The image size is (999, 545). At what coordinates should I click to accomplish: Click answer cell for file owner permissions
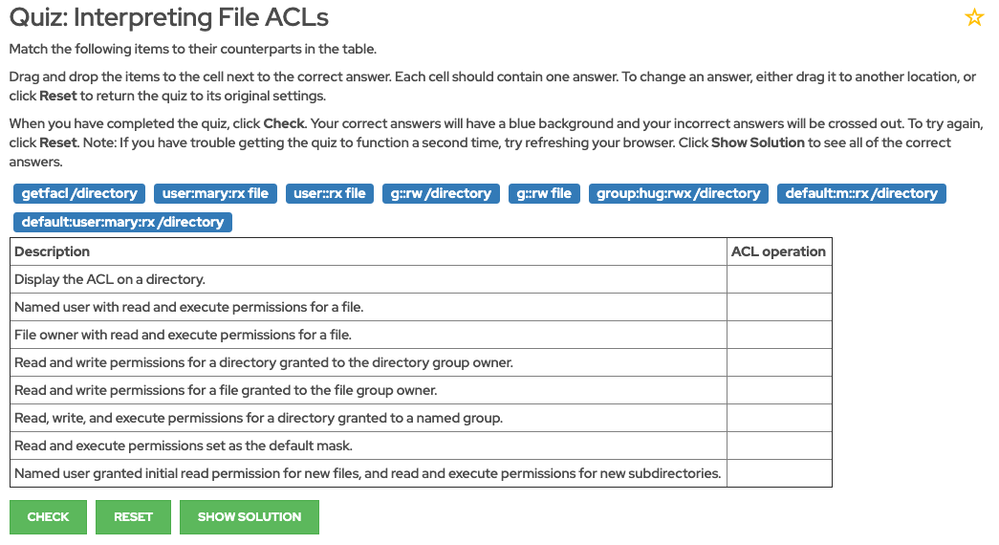(779, 335)
